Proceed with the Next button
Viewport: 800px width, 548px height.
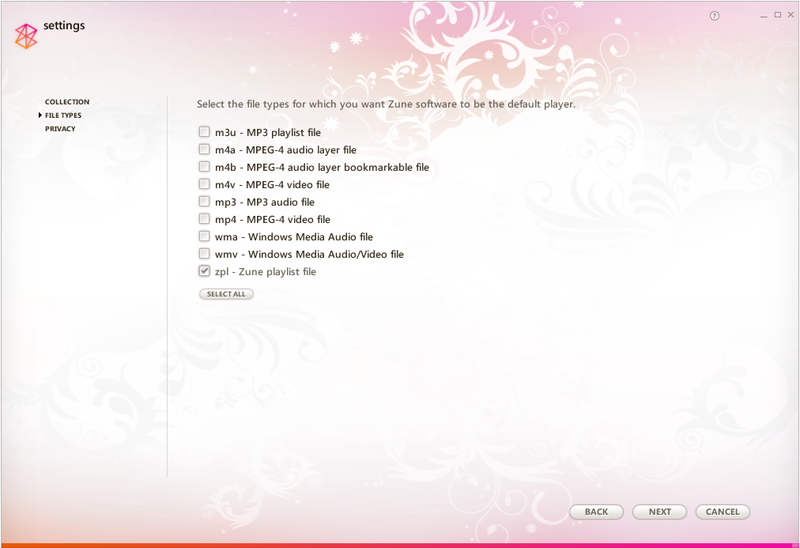click(660, 512)
